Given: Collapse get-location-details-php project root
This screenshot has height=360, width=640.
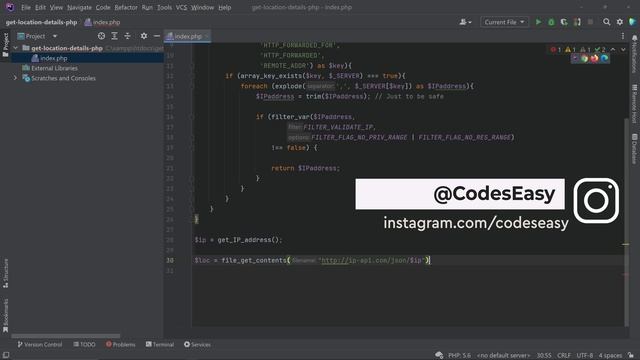Looking at the screenshot, I should tap(16, 48).
